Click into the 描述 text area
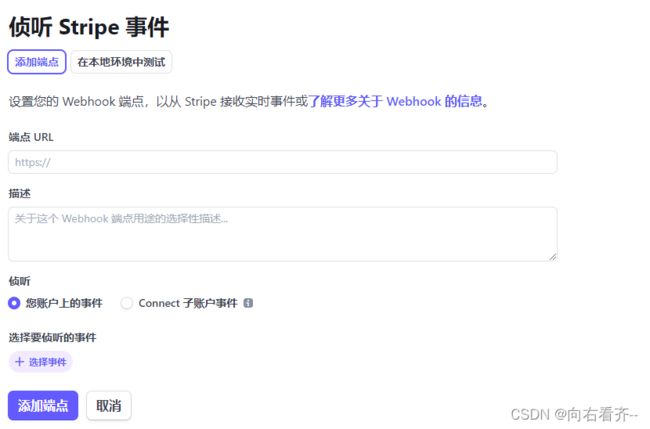 282,234
